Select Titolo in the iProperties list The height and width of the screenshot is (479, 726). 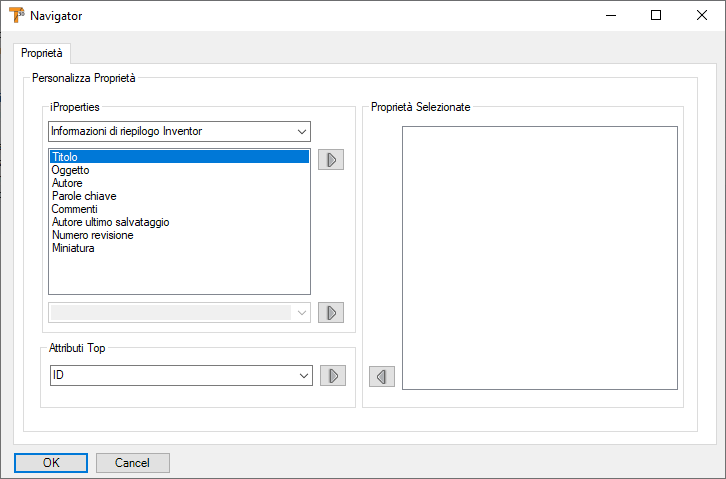(x=179, y=157)
